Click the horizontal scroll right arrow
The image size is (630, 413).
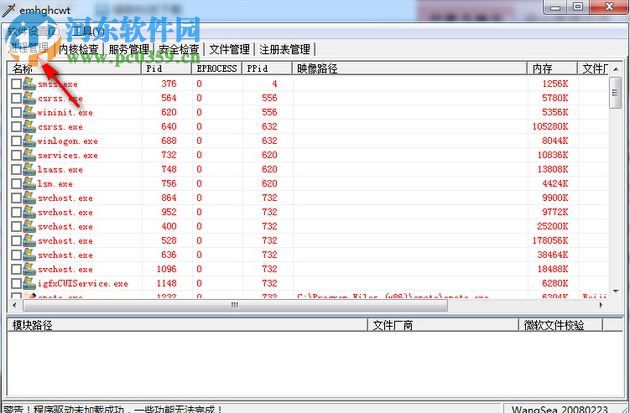coord(601,305)
